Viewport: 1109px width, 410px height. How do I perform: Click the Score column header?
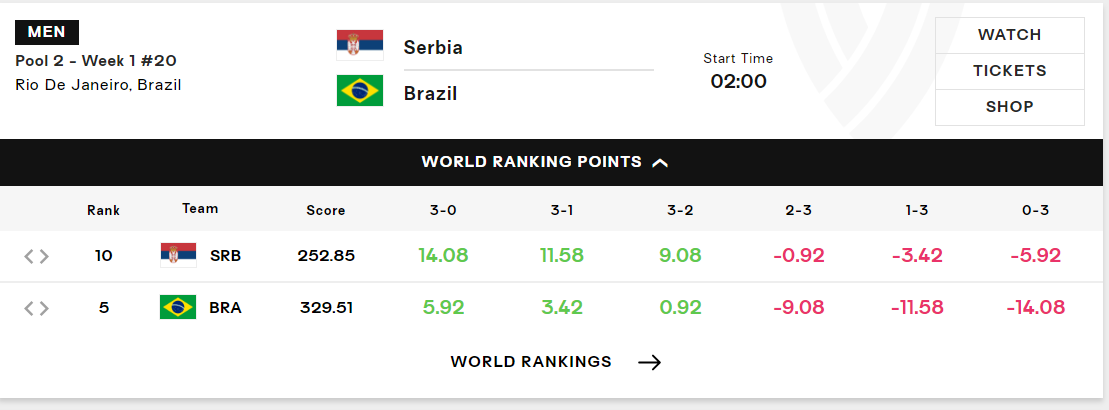pos(326,210)
